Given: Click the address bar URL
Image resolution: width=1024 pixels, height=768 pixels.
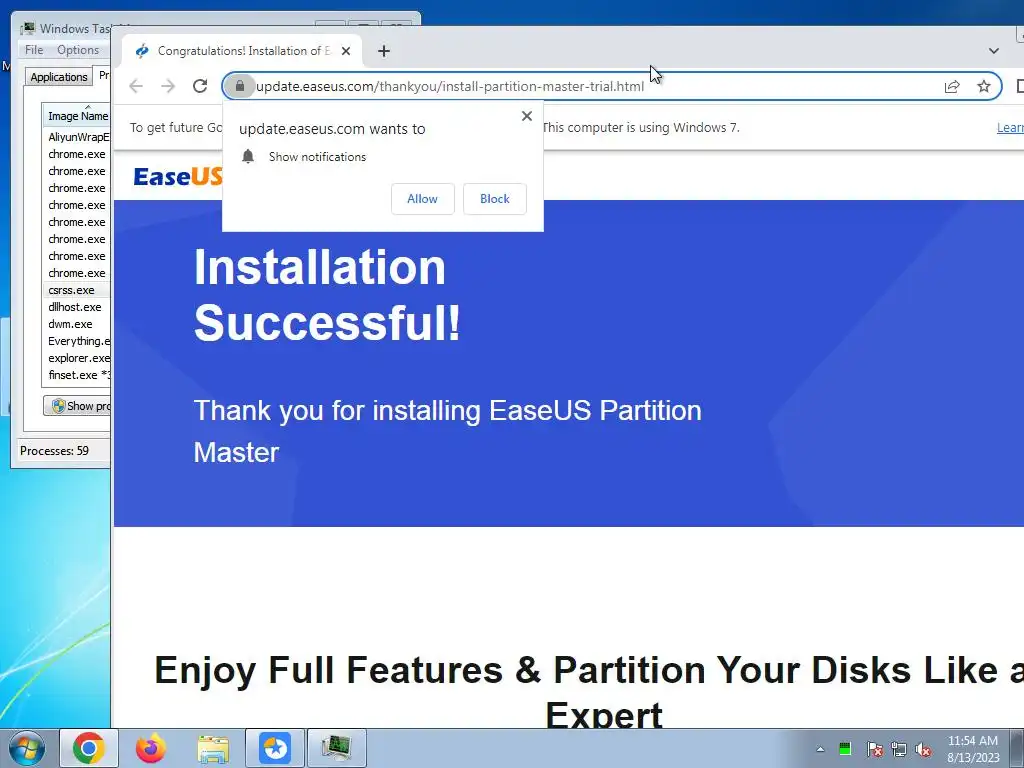Looking at the screenshot, I should [x=450, y=86].
